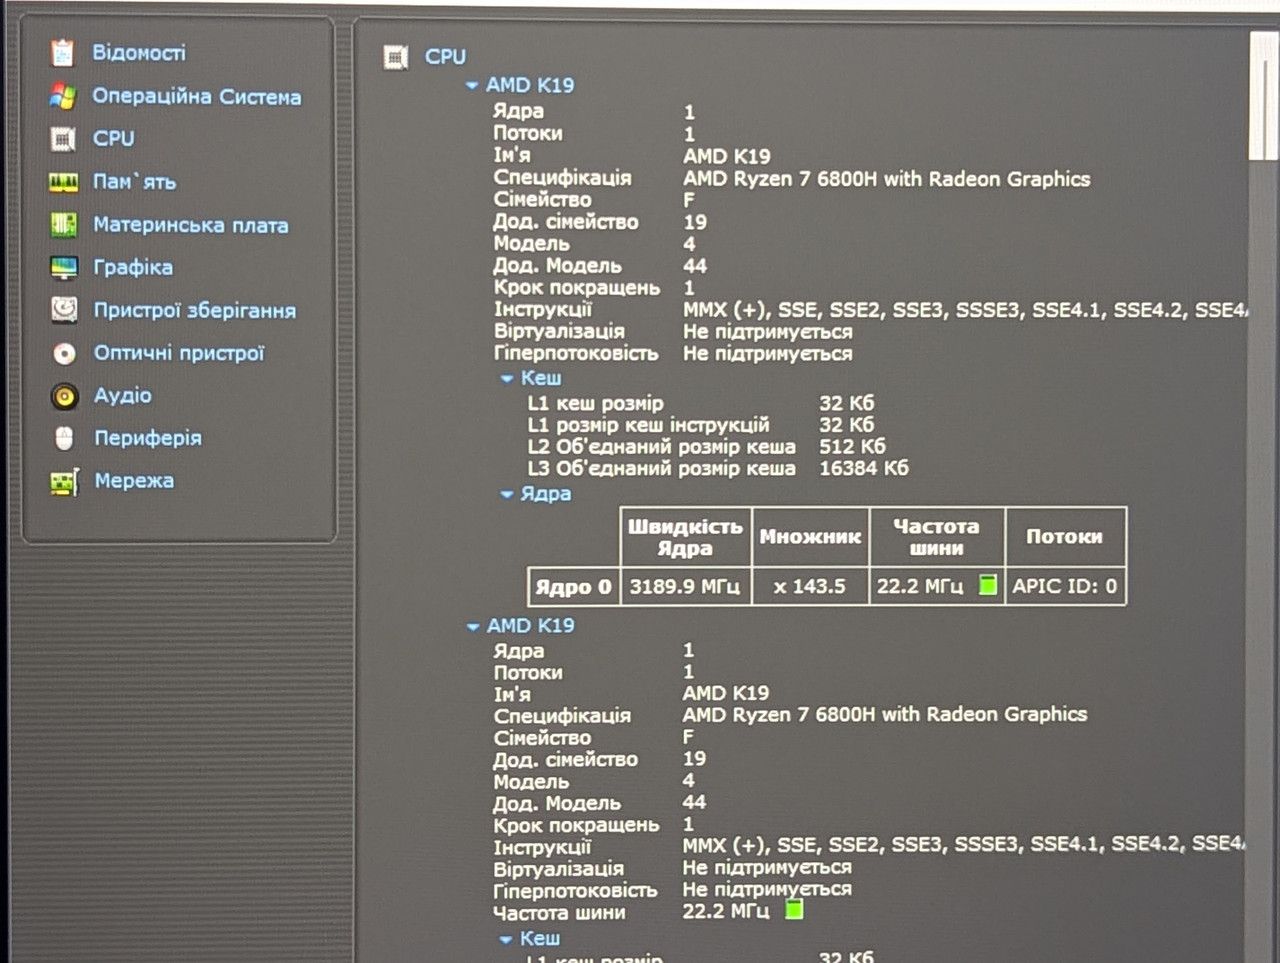Click the Ядро 0 table row header
The image size is (1280, 963).
coord(573,587)
